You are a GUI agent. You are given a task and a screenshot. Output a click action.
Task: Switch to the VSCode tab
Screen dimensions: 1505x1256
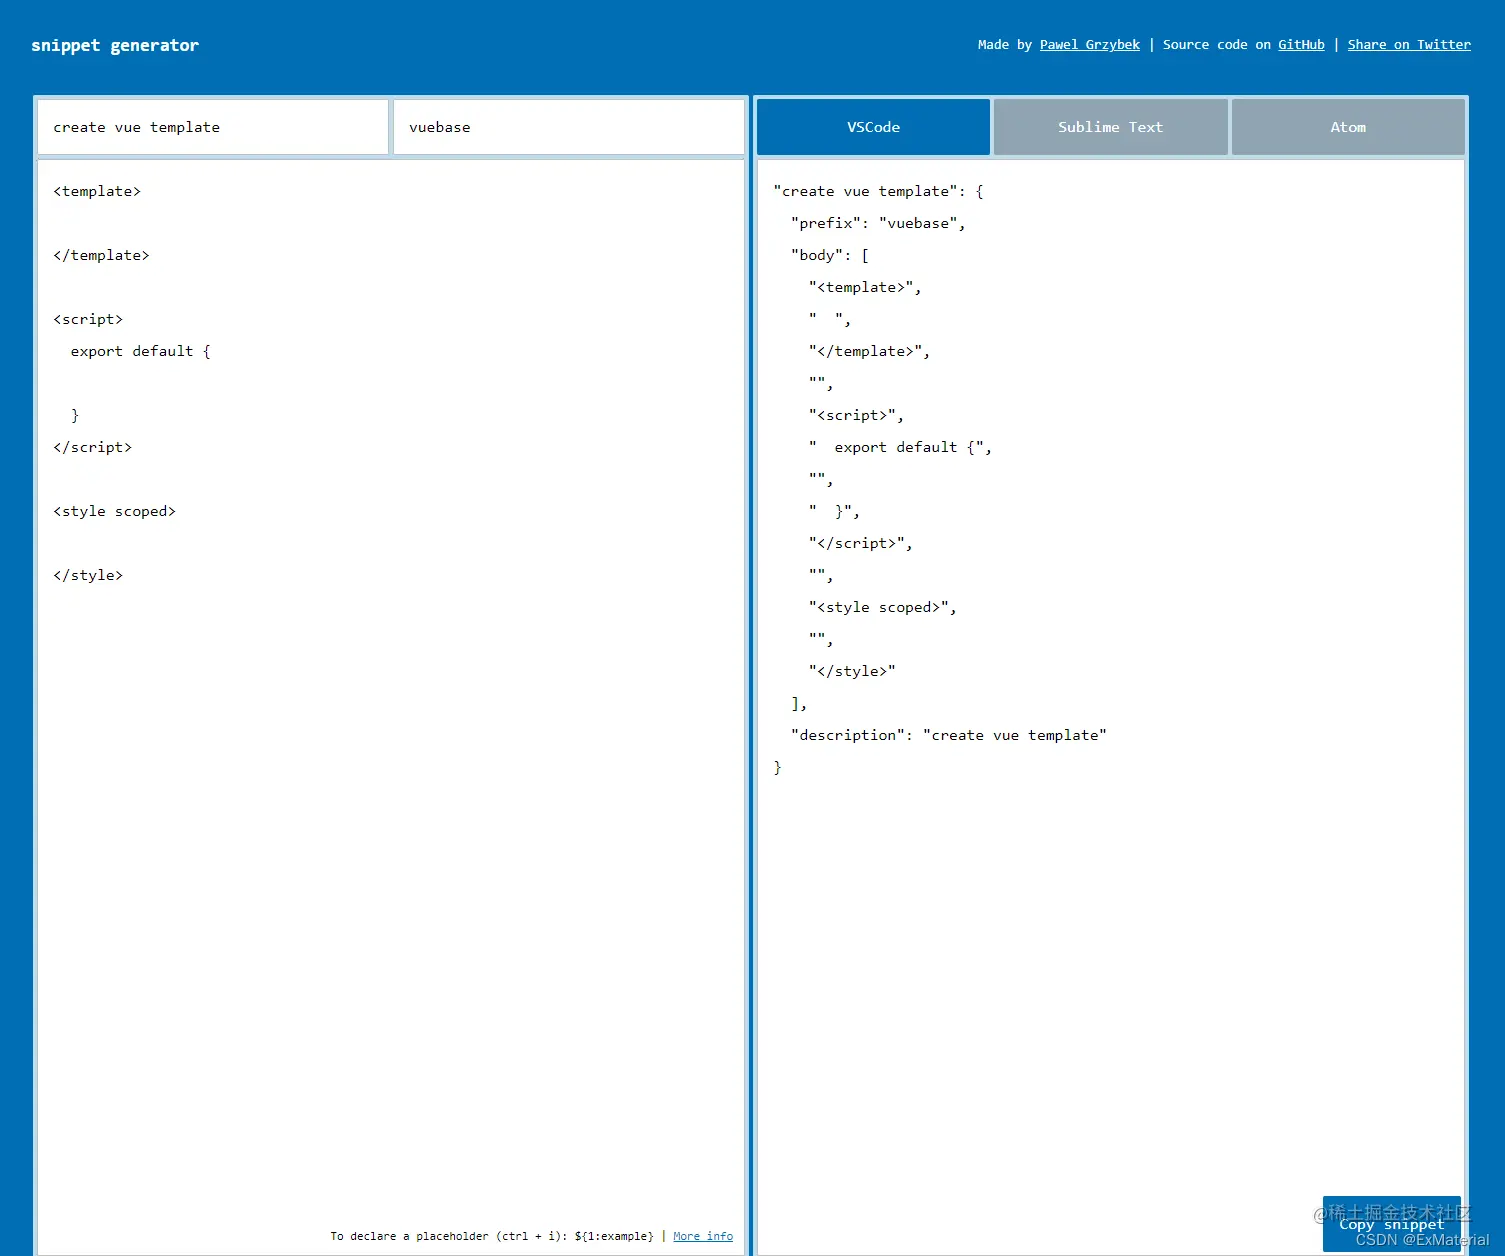[873, 127]
